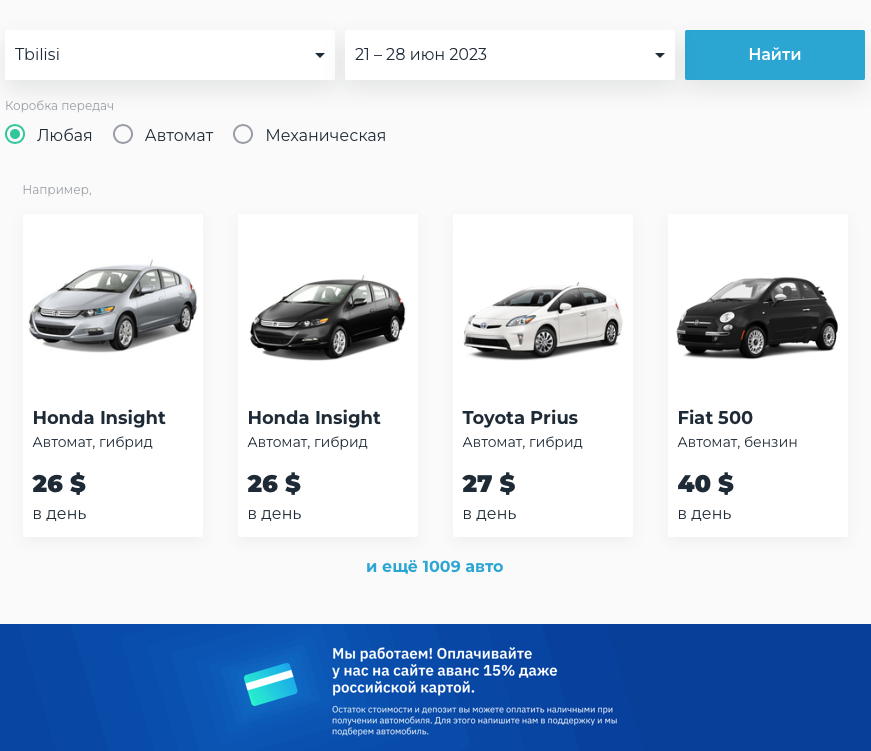Click the Коробка передач label
Viewport: 871px width, 751px height.
59,106
